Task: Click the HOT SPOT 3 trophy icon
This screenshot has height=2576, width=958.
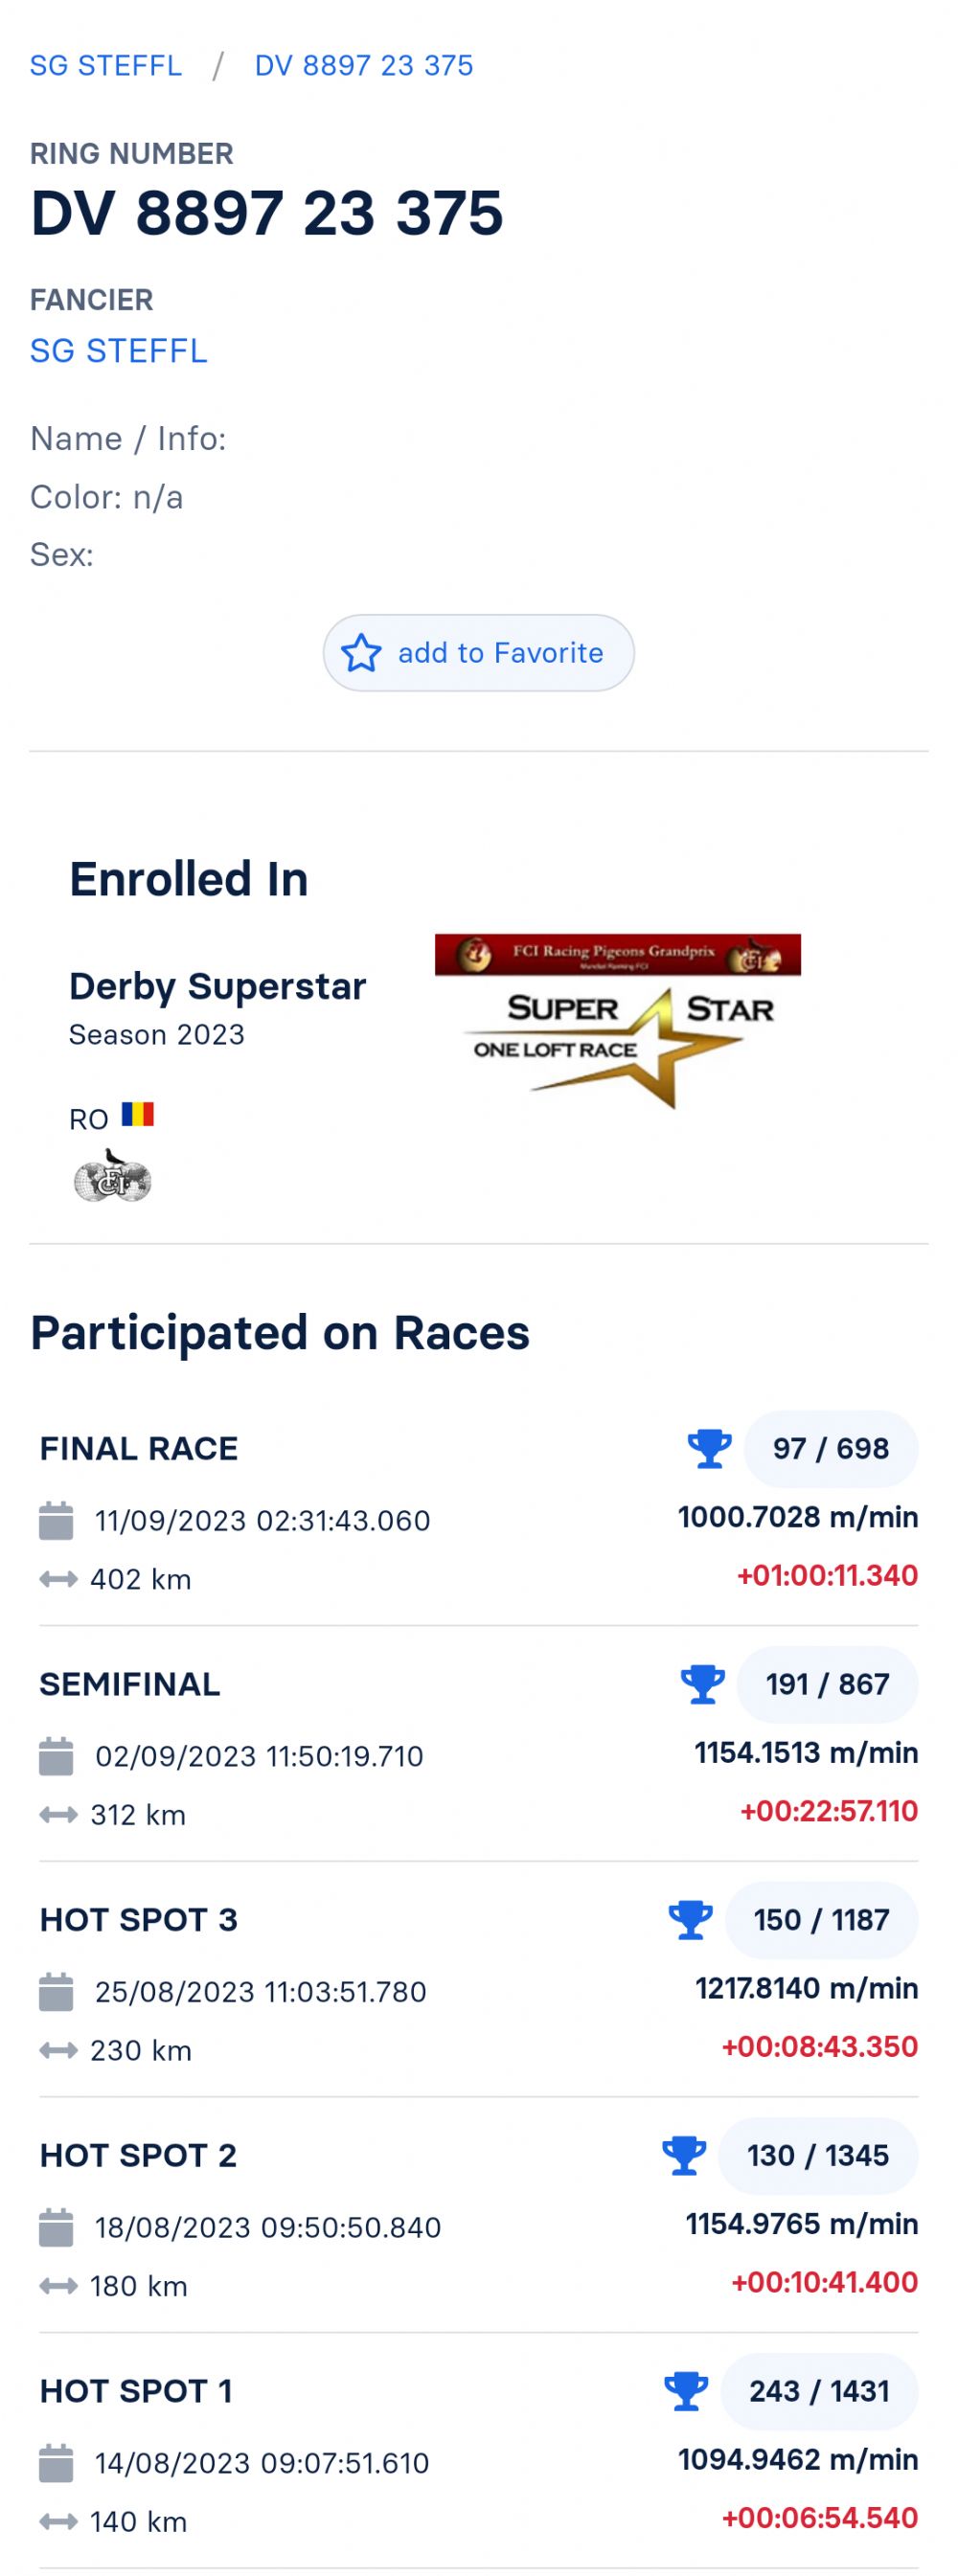Action: click(x=690, y=1920)
